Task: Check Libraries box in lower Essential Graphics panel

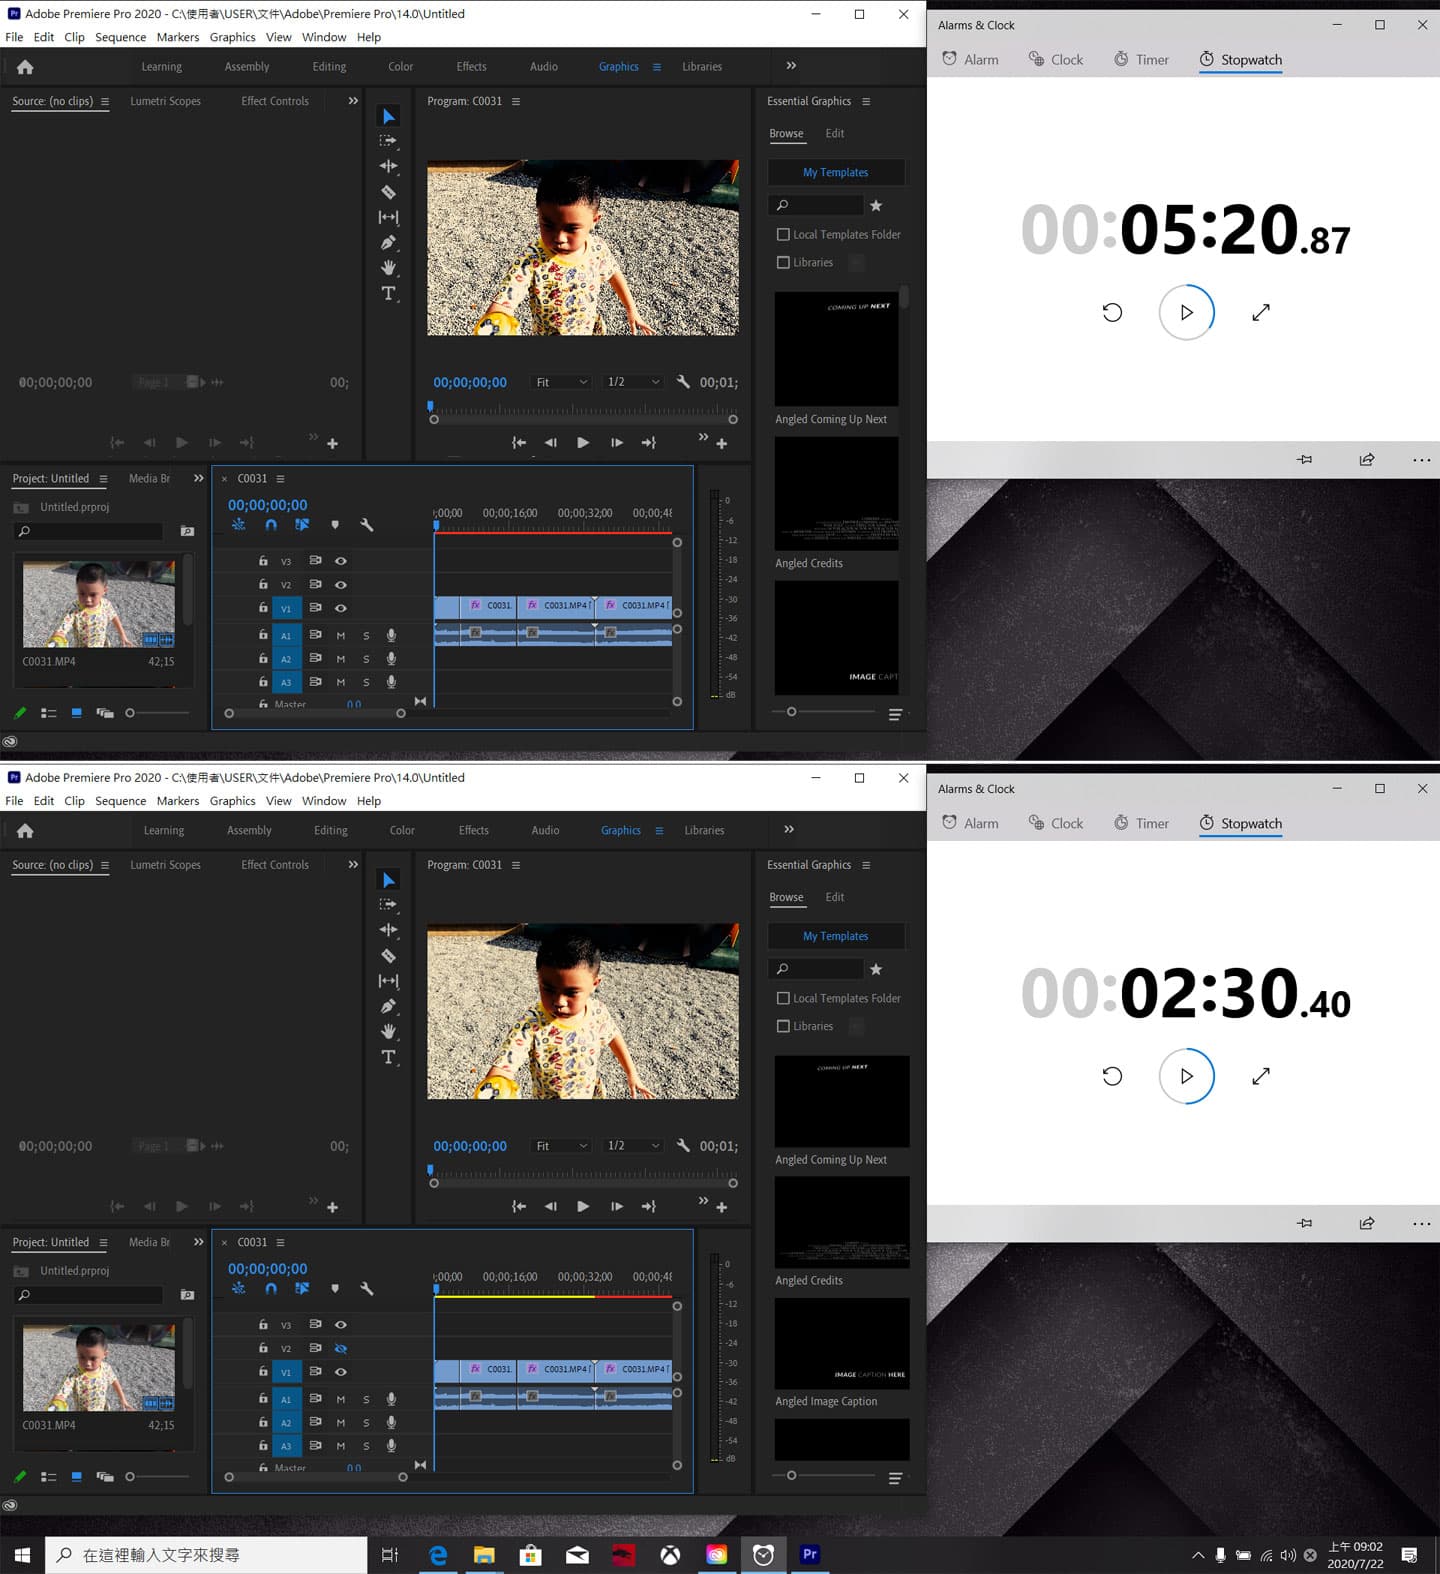Action: [783, 1026]
